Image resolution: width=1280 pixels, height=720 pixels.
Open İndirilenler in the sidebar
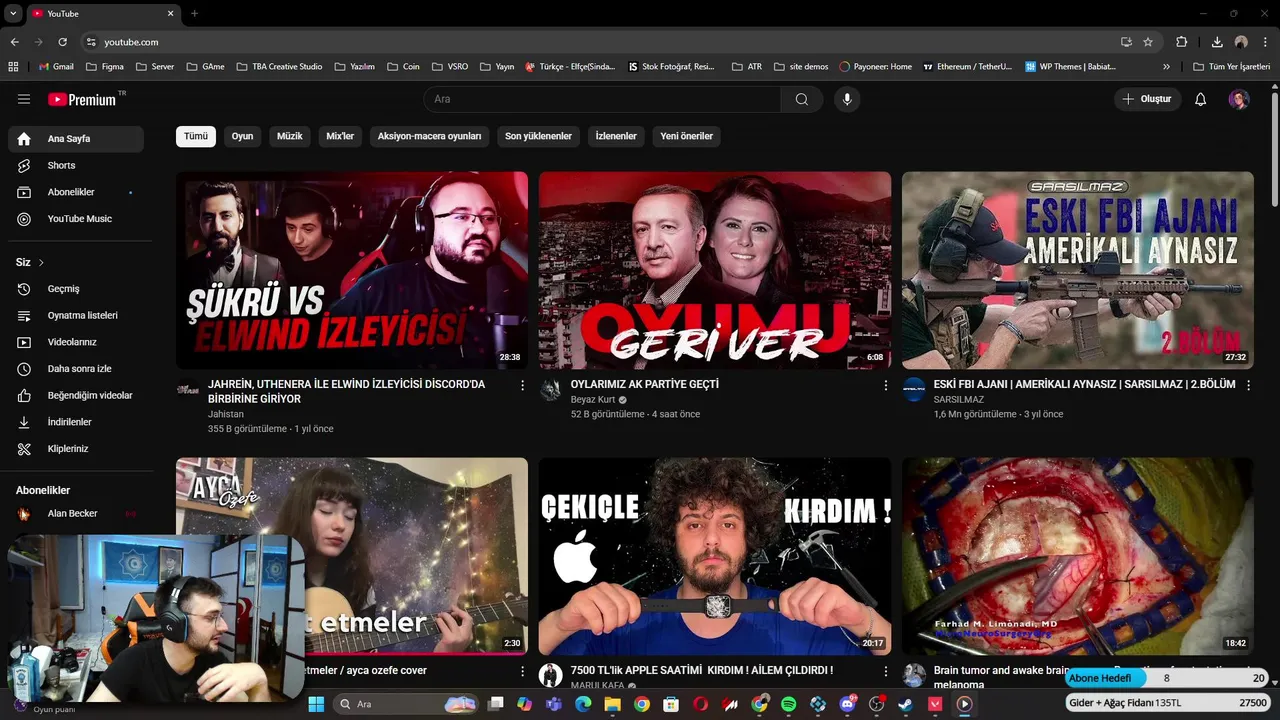76,422
